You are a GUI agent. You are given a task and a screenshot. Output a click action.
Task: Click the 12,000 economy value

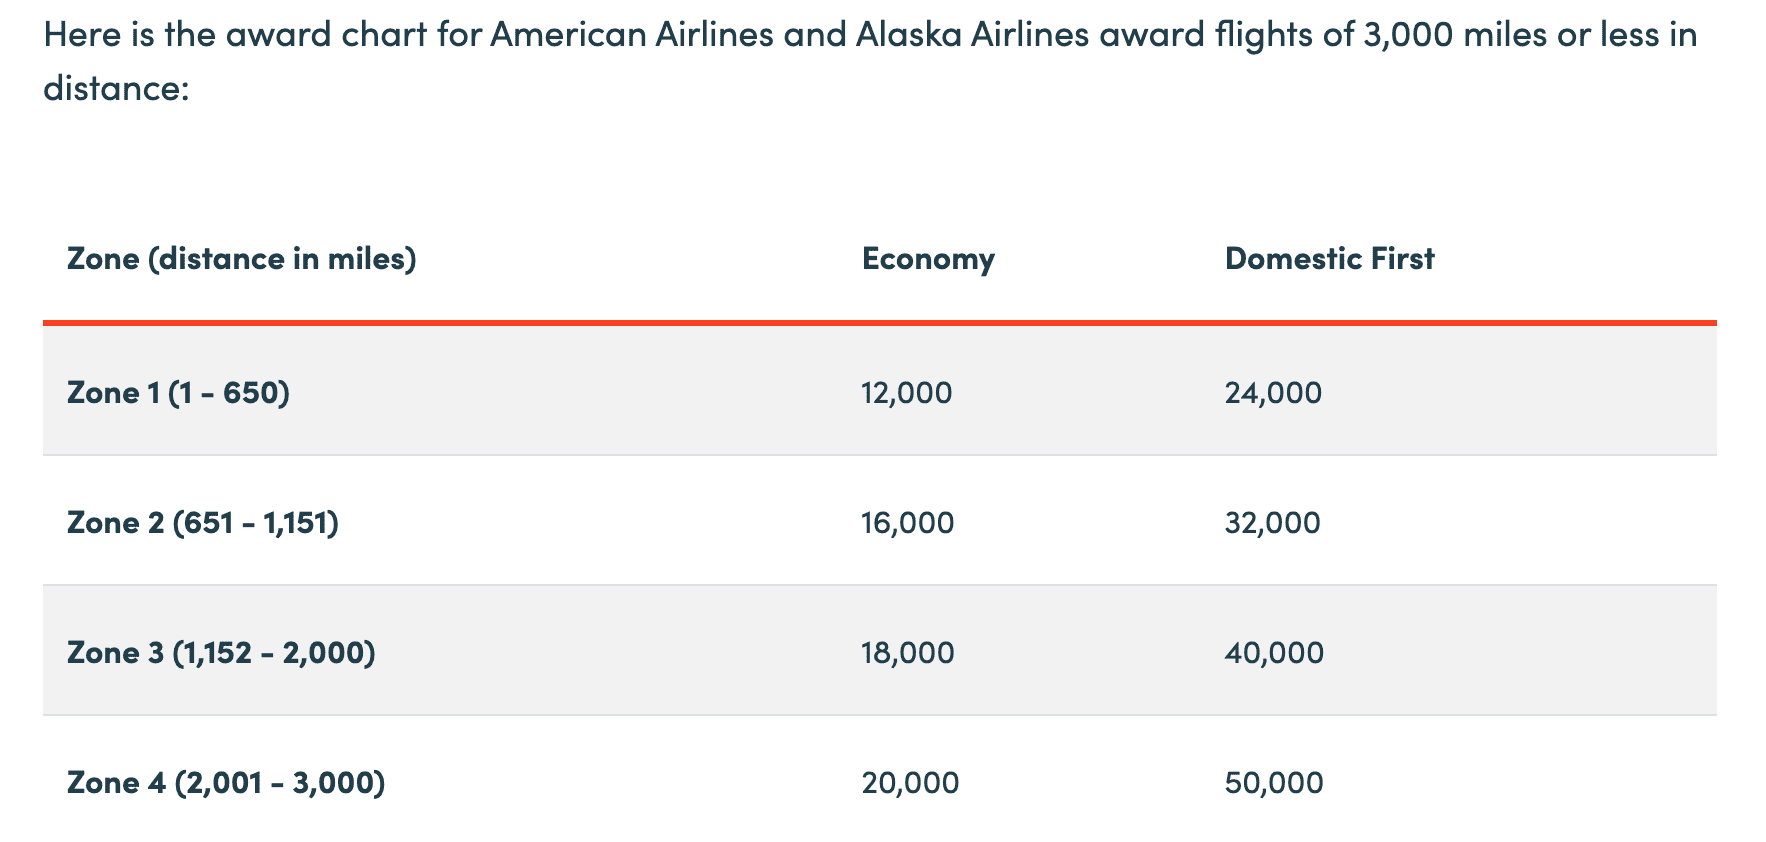[906, 392]
